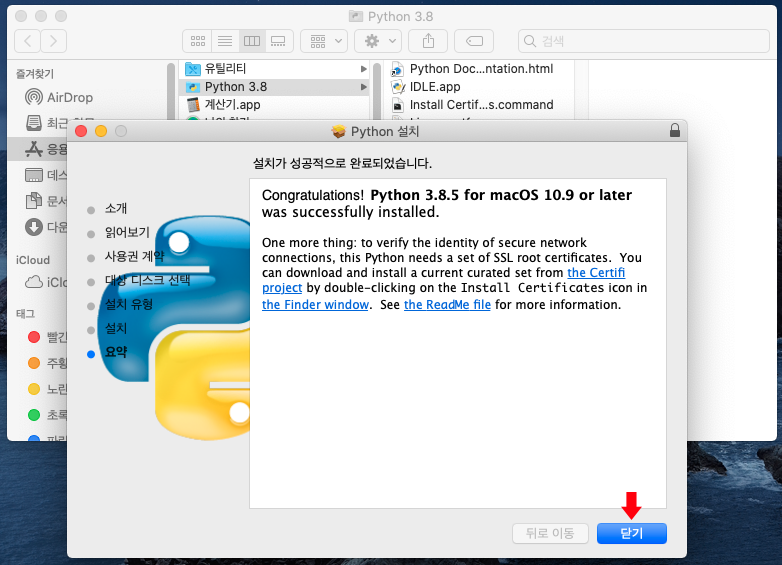Open the Finder group-by dropdown
This screenshot has width=782, height=565.
[324, 41]
